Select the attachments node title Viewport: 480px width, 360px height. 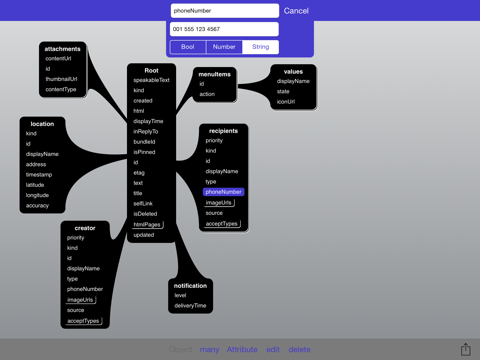(x=63, y=49)
